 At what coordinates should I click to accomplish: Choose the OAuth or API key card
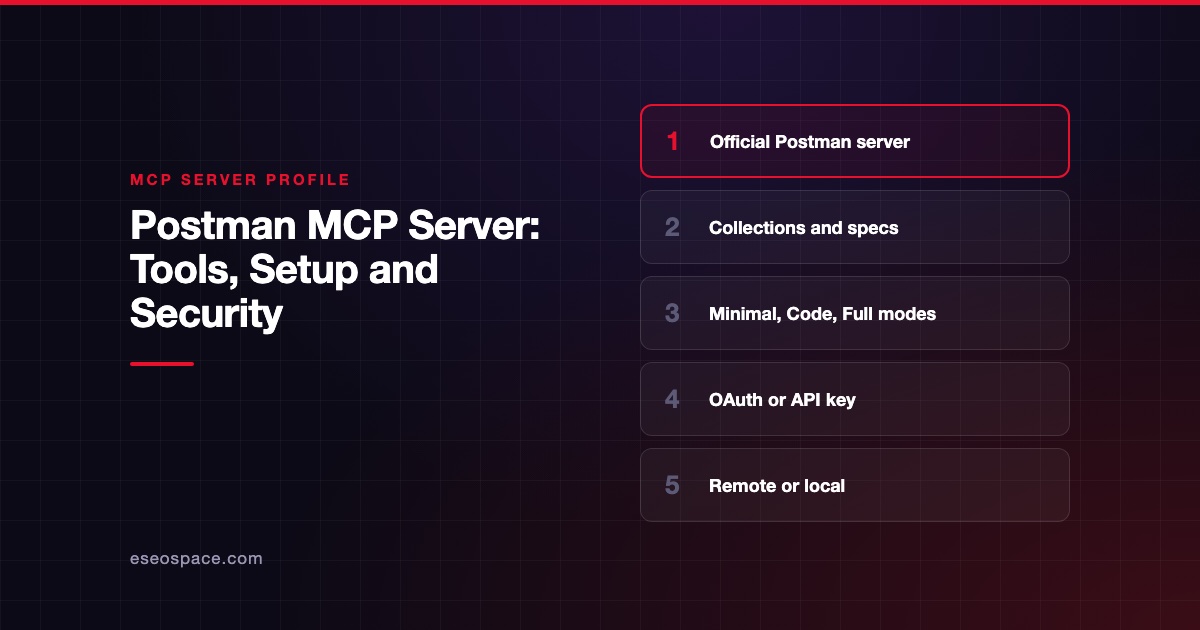855,399
